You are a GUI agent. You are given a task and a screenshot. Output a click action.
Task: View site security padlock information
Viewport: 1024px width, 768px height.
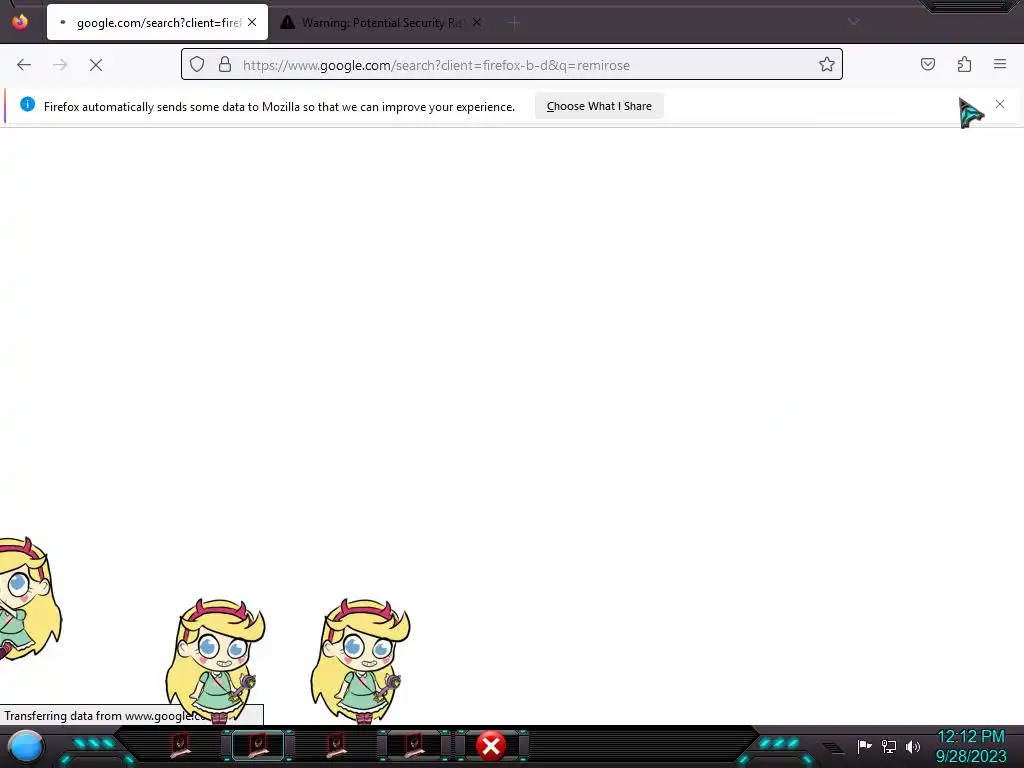(225, 64)
